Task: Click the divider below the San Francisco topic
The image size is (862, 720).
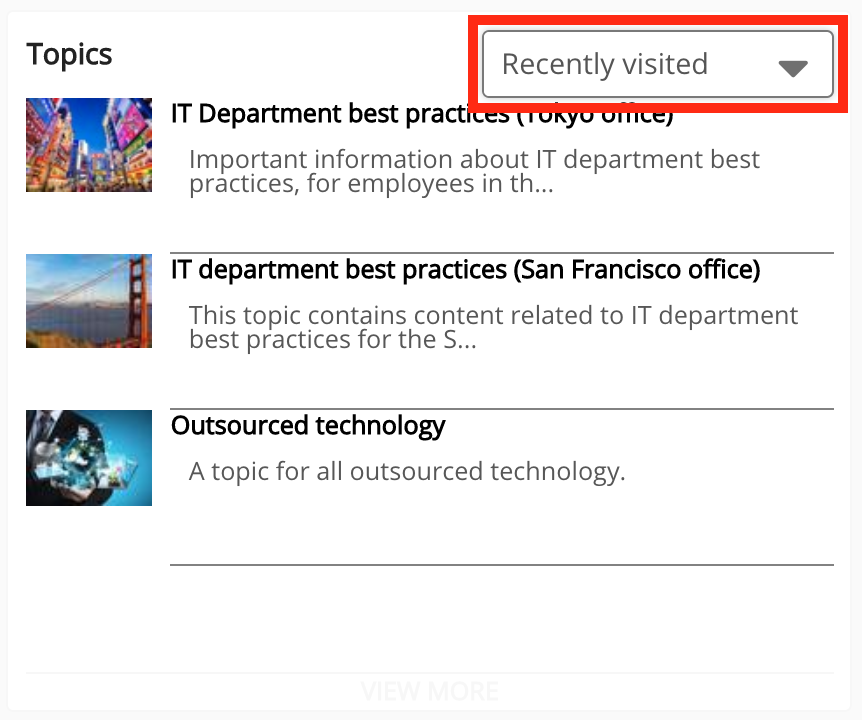Action: click(x=501, y=409)
